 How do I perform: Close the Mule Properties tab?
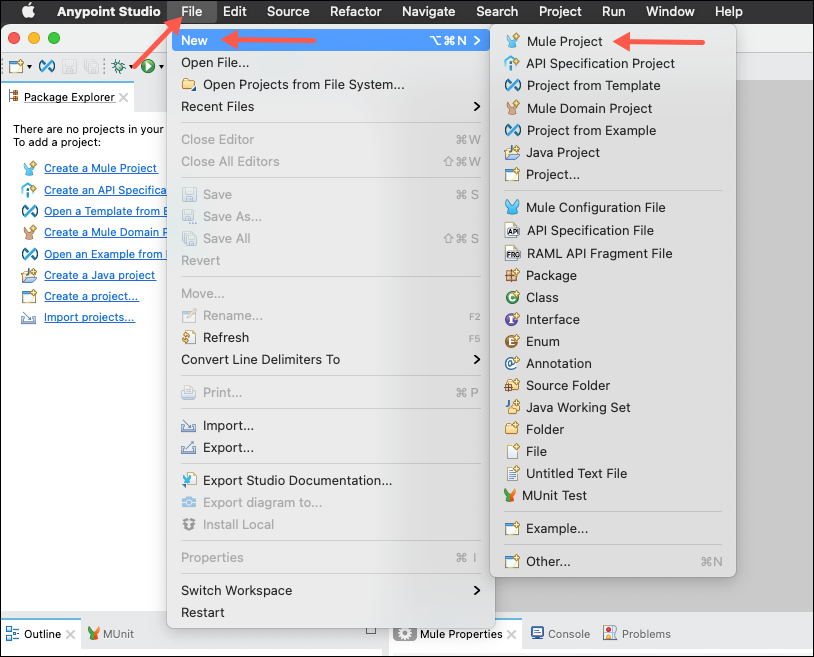coord(511,634)
